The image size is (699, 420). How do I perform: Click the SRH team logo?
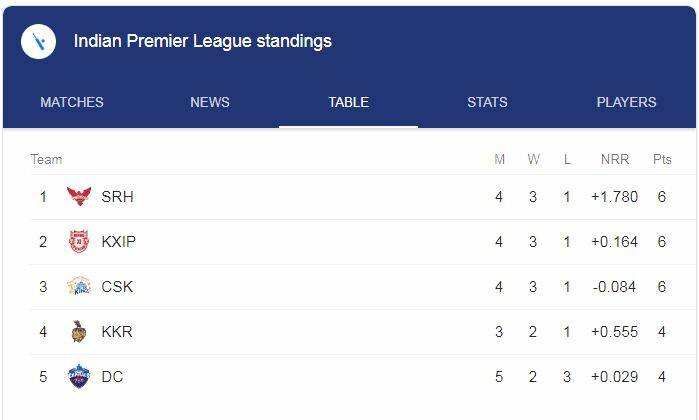pos(79,197)
